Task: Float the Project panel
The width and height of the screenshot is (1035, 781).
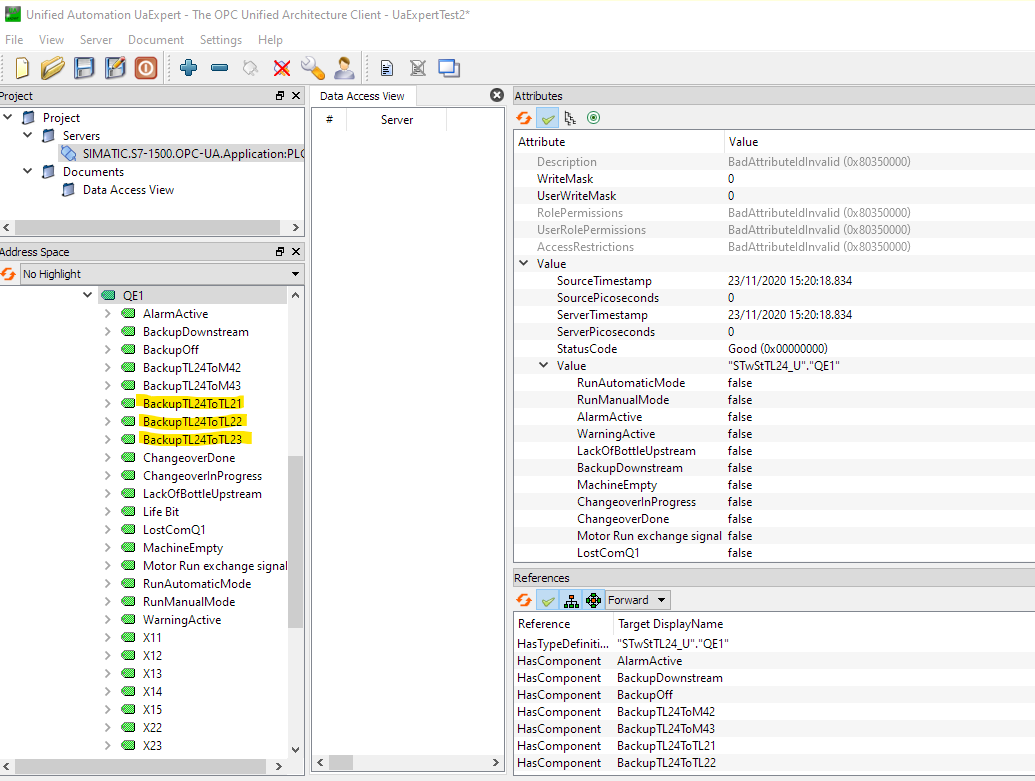Action: click(280, 96)
